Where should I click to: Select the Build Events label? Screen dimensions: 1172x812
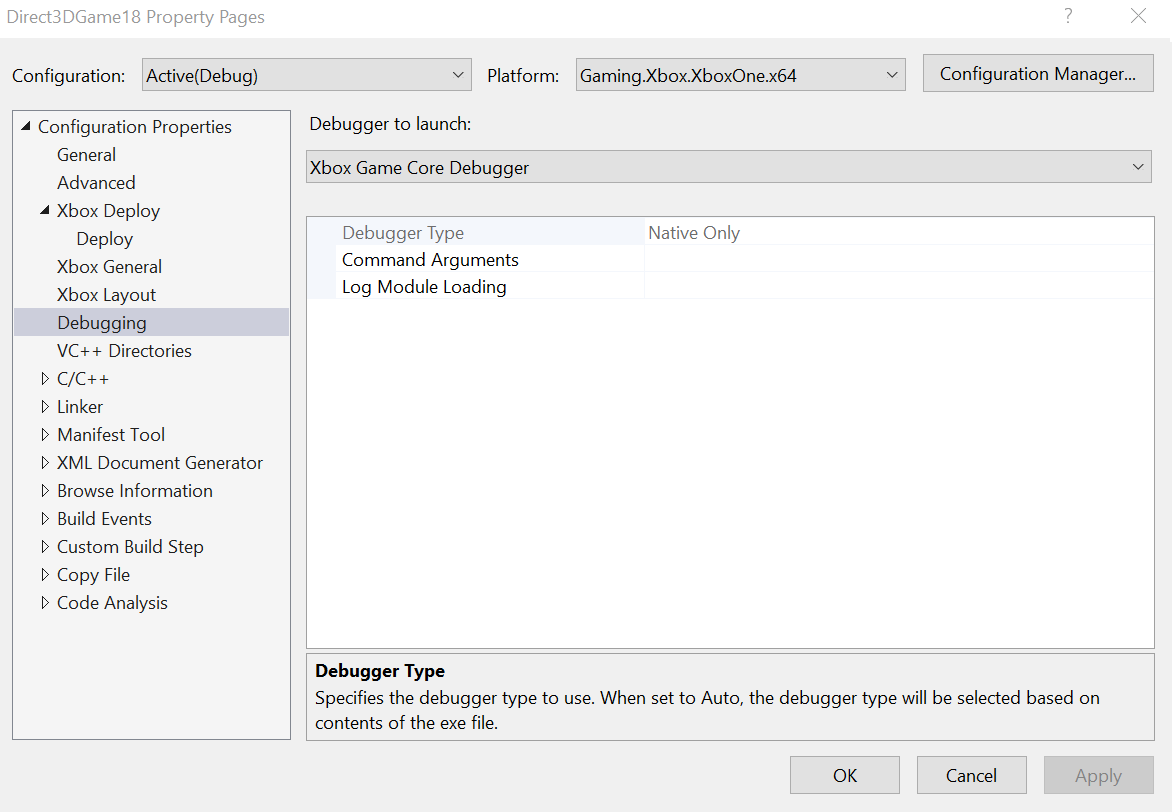[x=104, y=519]
